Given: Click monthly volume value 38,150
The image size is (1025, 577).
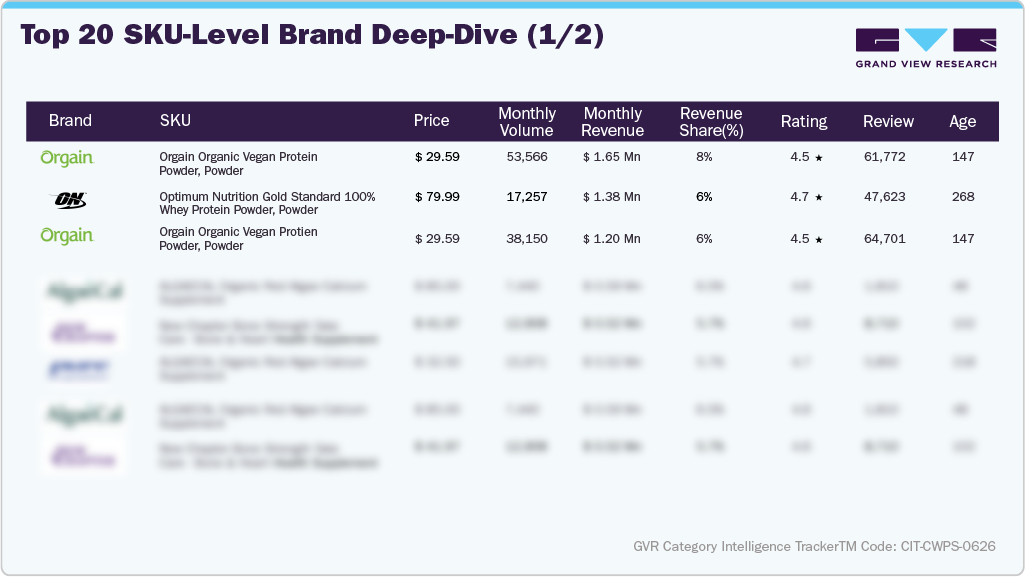Looking at the screenshot, I should (x=527, y=239).
